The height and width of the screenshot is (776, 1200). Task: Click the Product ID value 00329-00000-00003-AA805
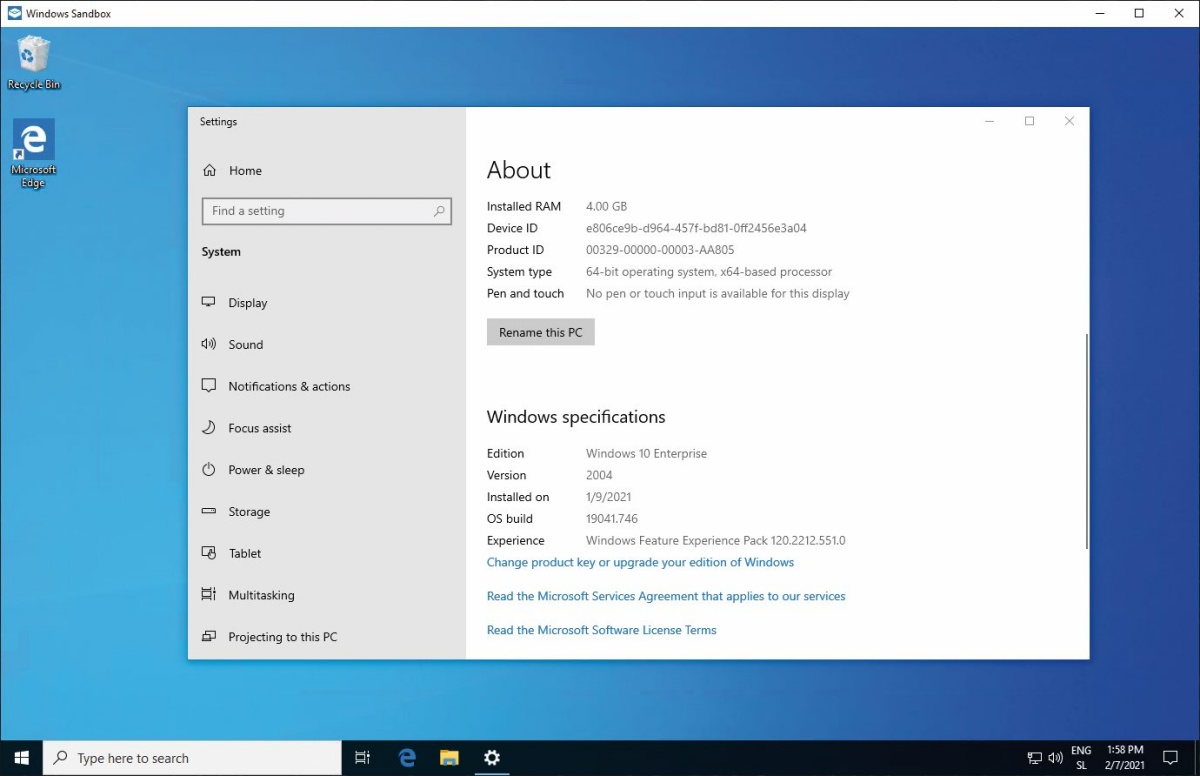click(660, 250)
